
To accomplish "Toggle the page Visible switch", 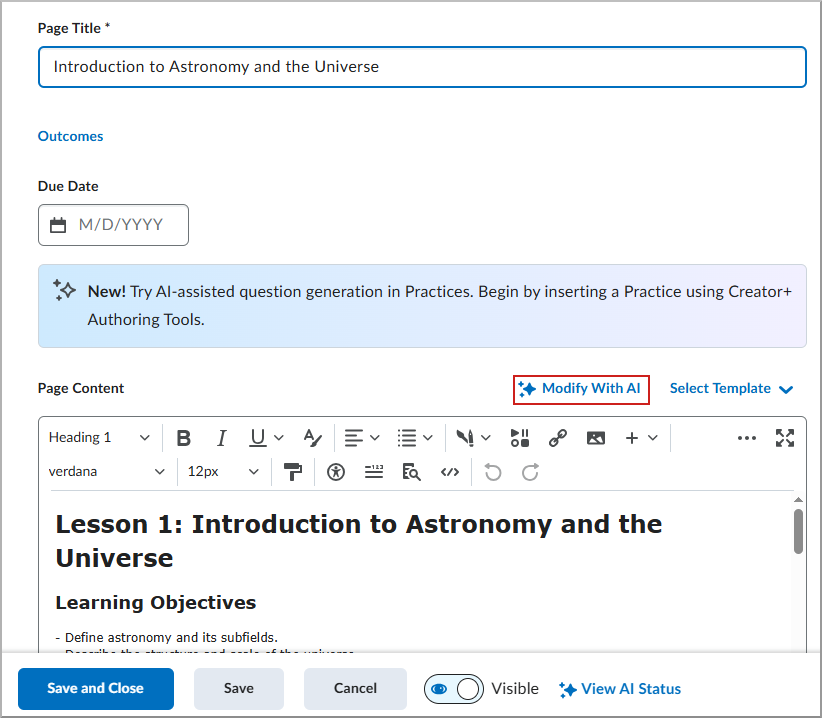I will click(454, 689).
